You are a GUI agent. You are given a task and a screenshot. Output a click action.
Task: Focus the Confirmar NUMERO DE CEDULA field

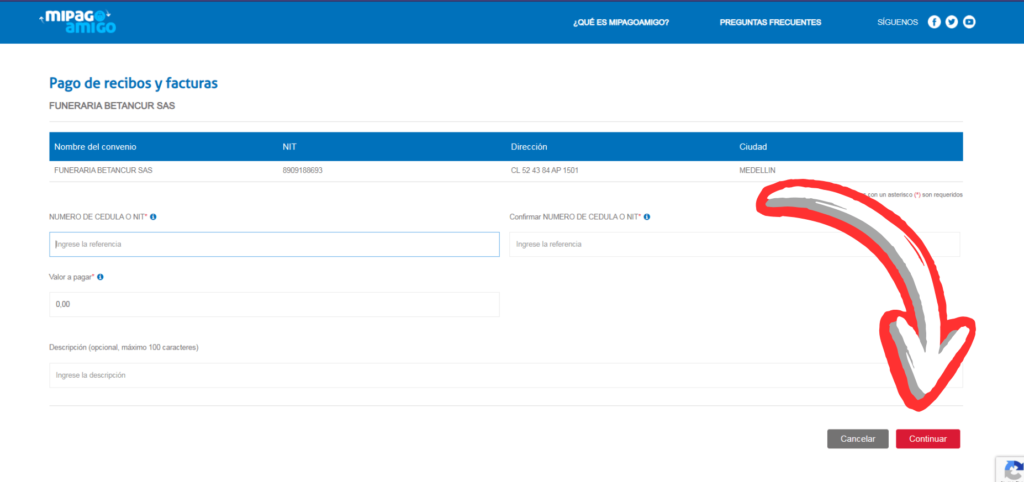click(735, 244)
